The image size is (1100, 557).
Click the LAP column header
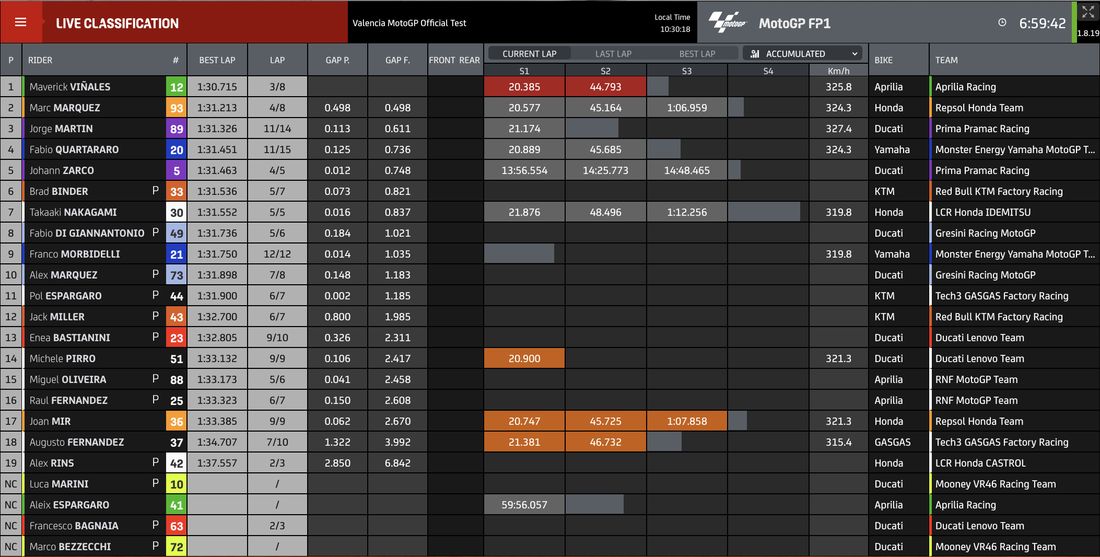point(277,60)
